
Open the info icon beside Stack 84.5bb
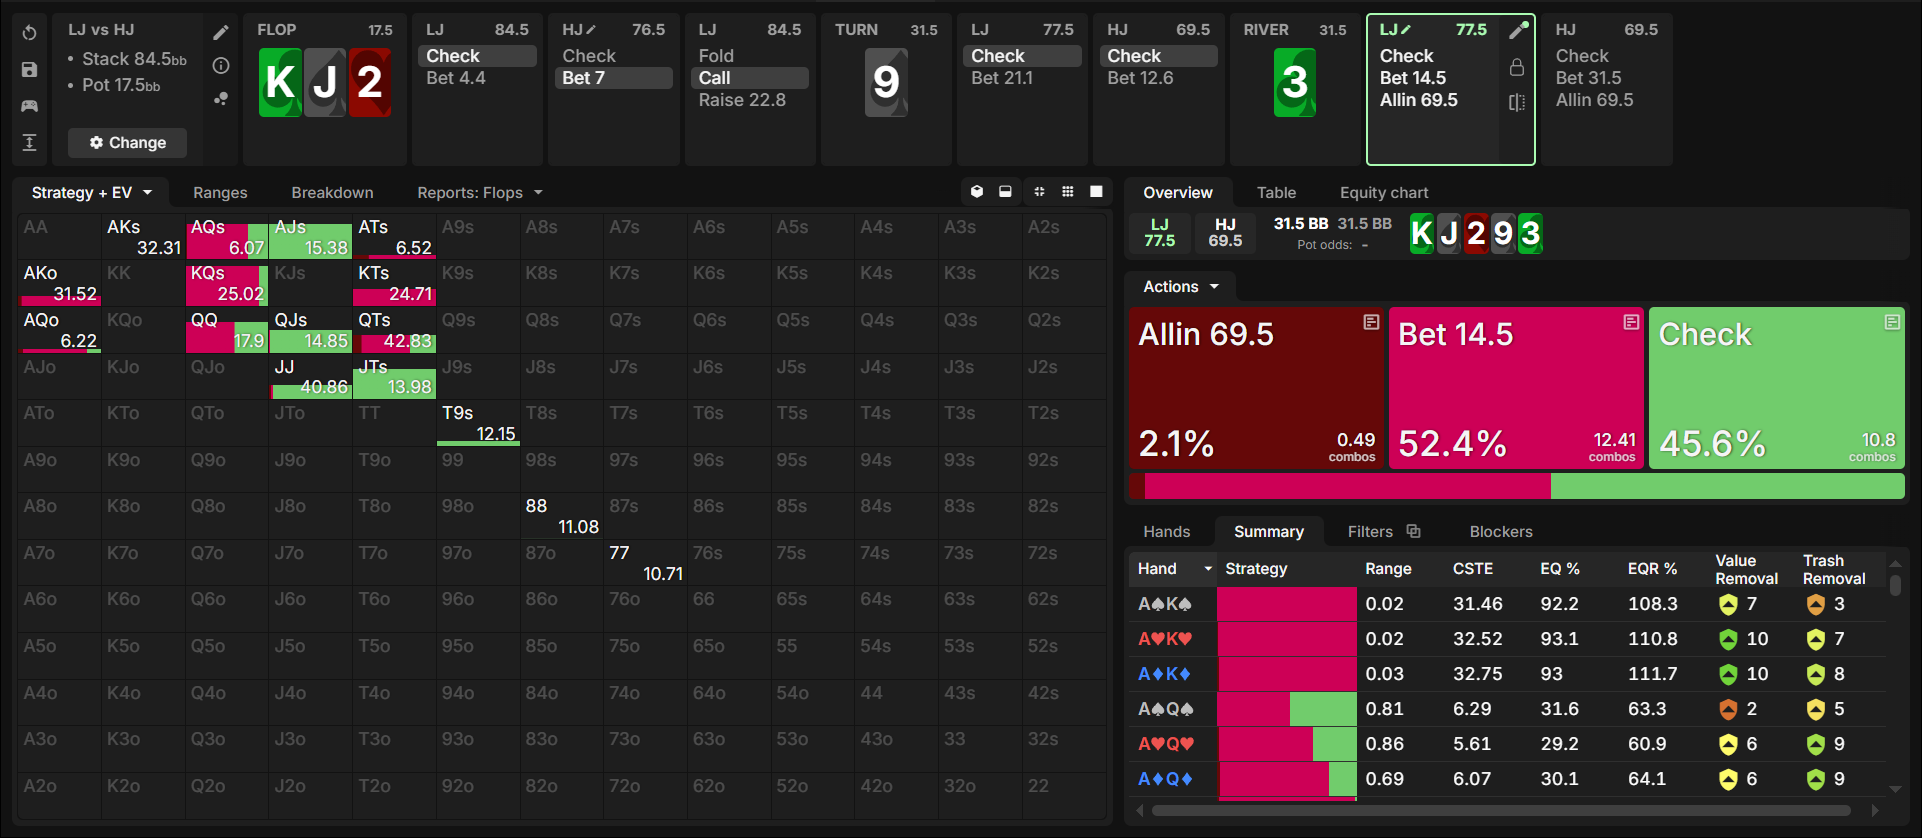pyautogui.click(x=221, y=65)
